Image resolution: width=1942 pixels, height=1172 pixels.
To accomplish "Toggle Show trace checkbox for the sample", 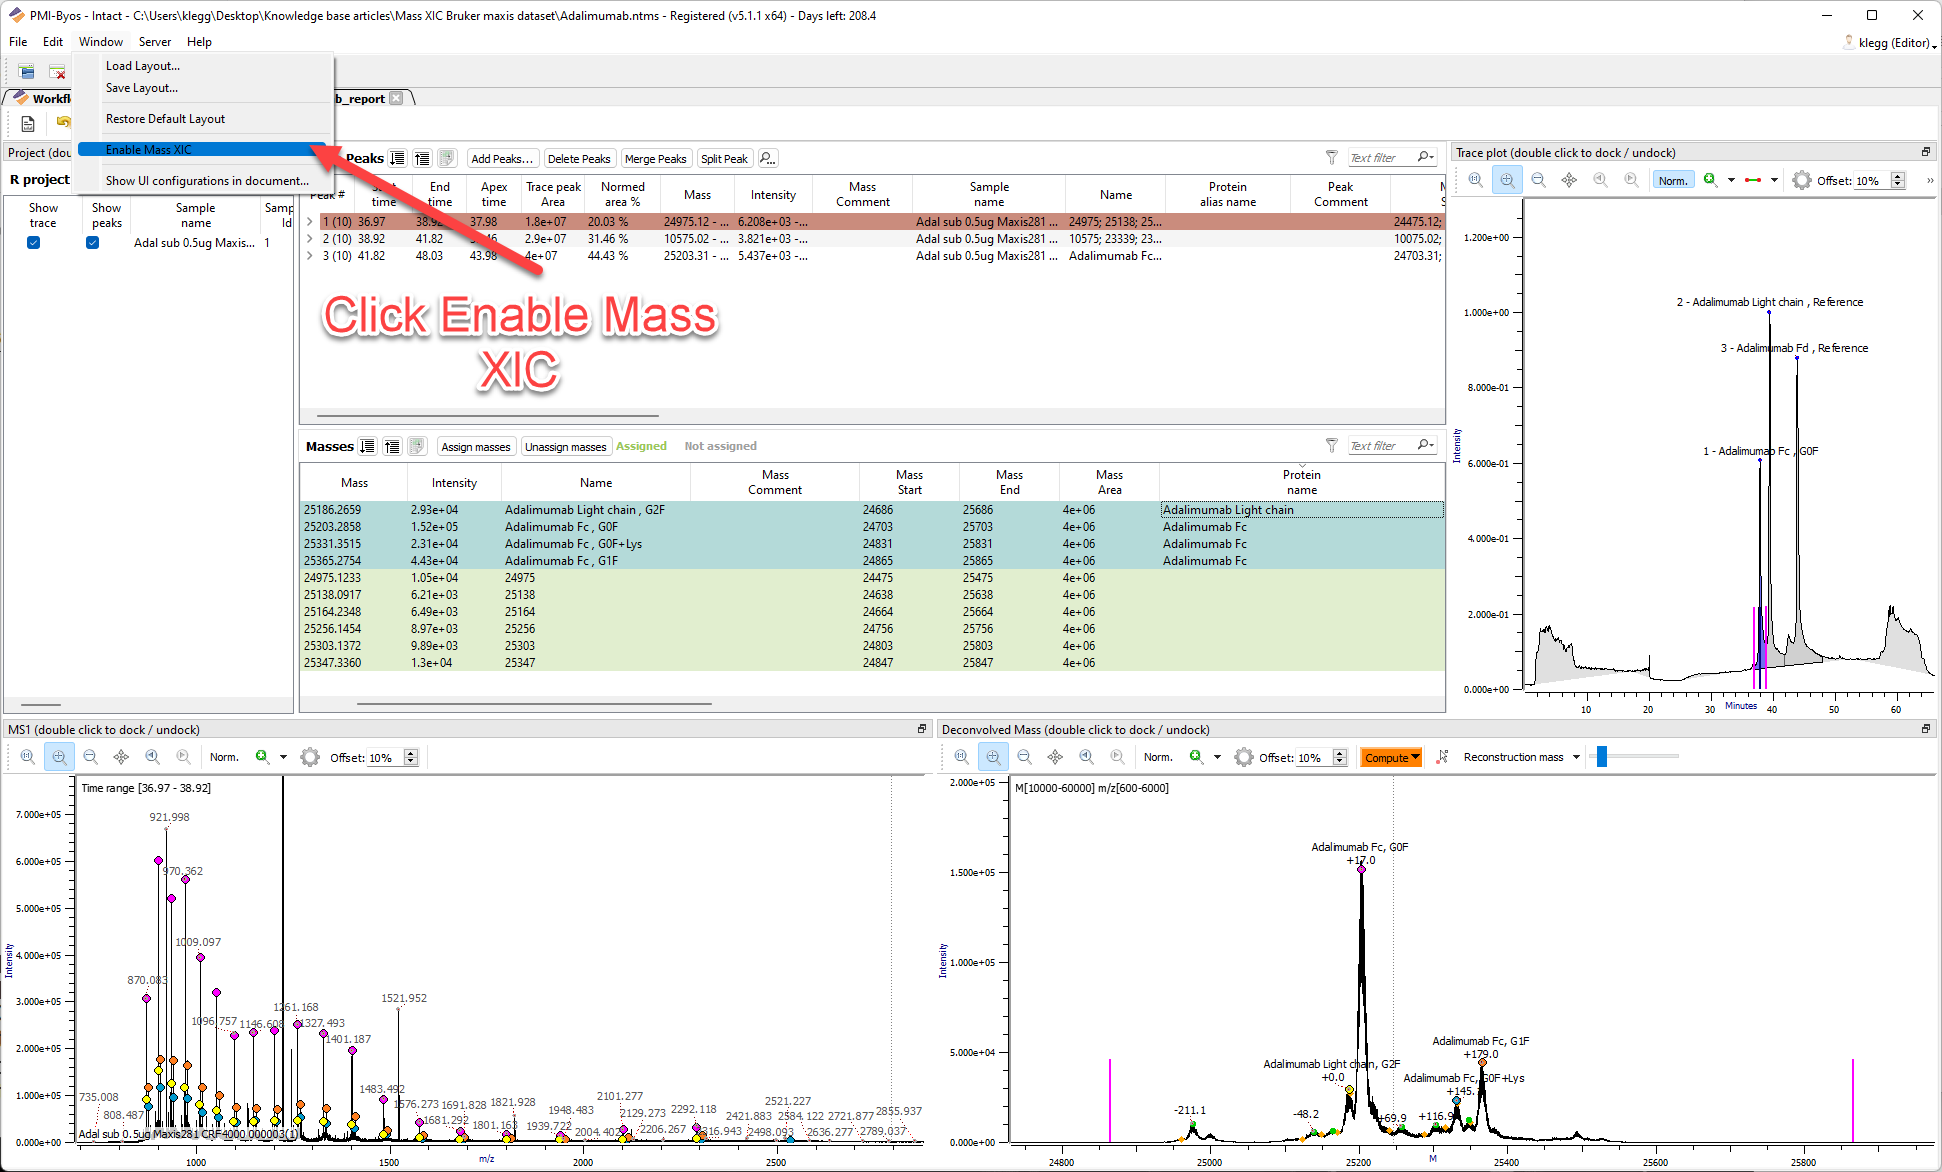I will [x=33, y=242].
